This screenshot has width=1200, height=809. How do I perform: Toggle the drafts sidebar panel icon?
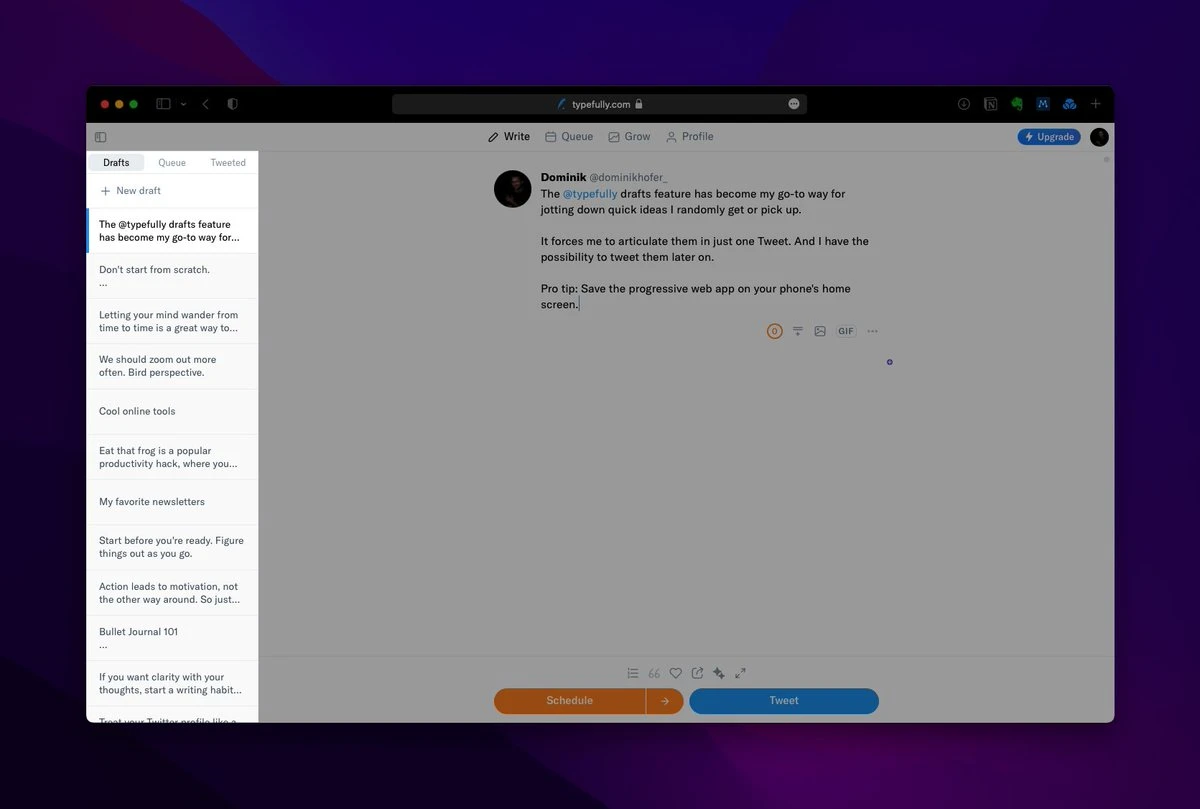(100, 137)
